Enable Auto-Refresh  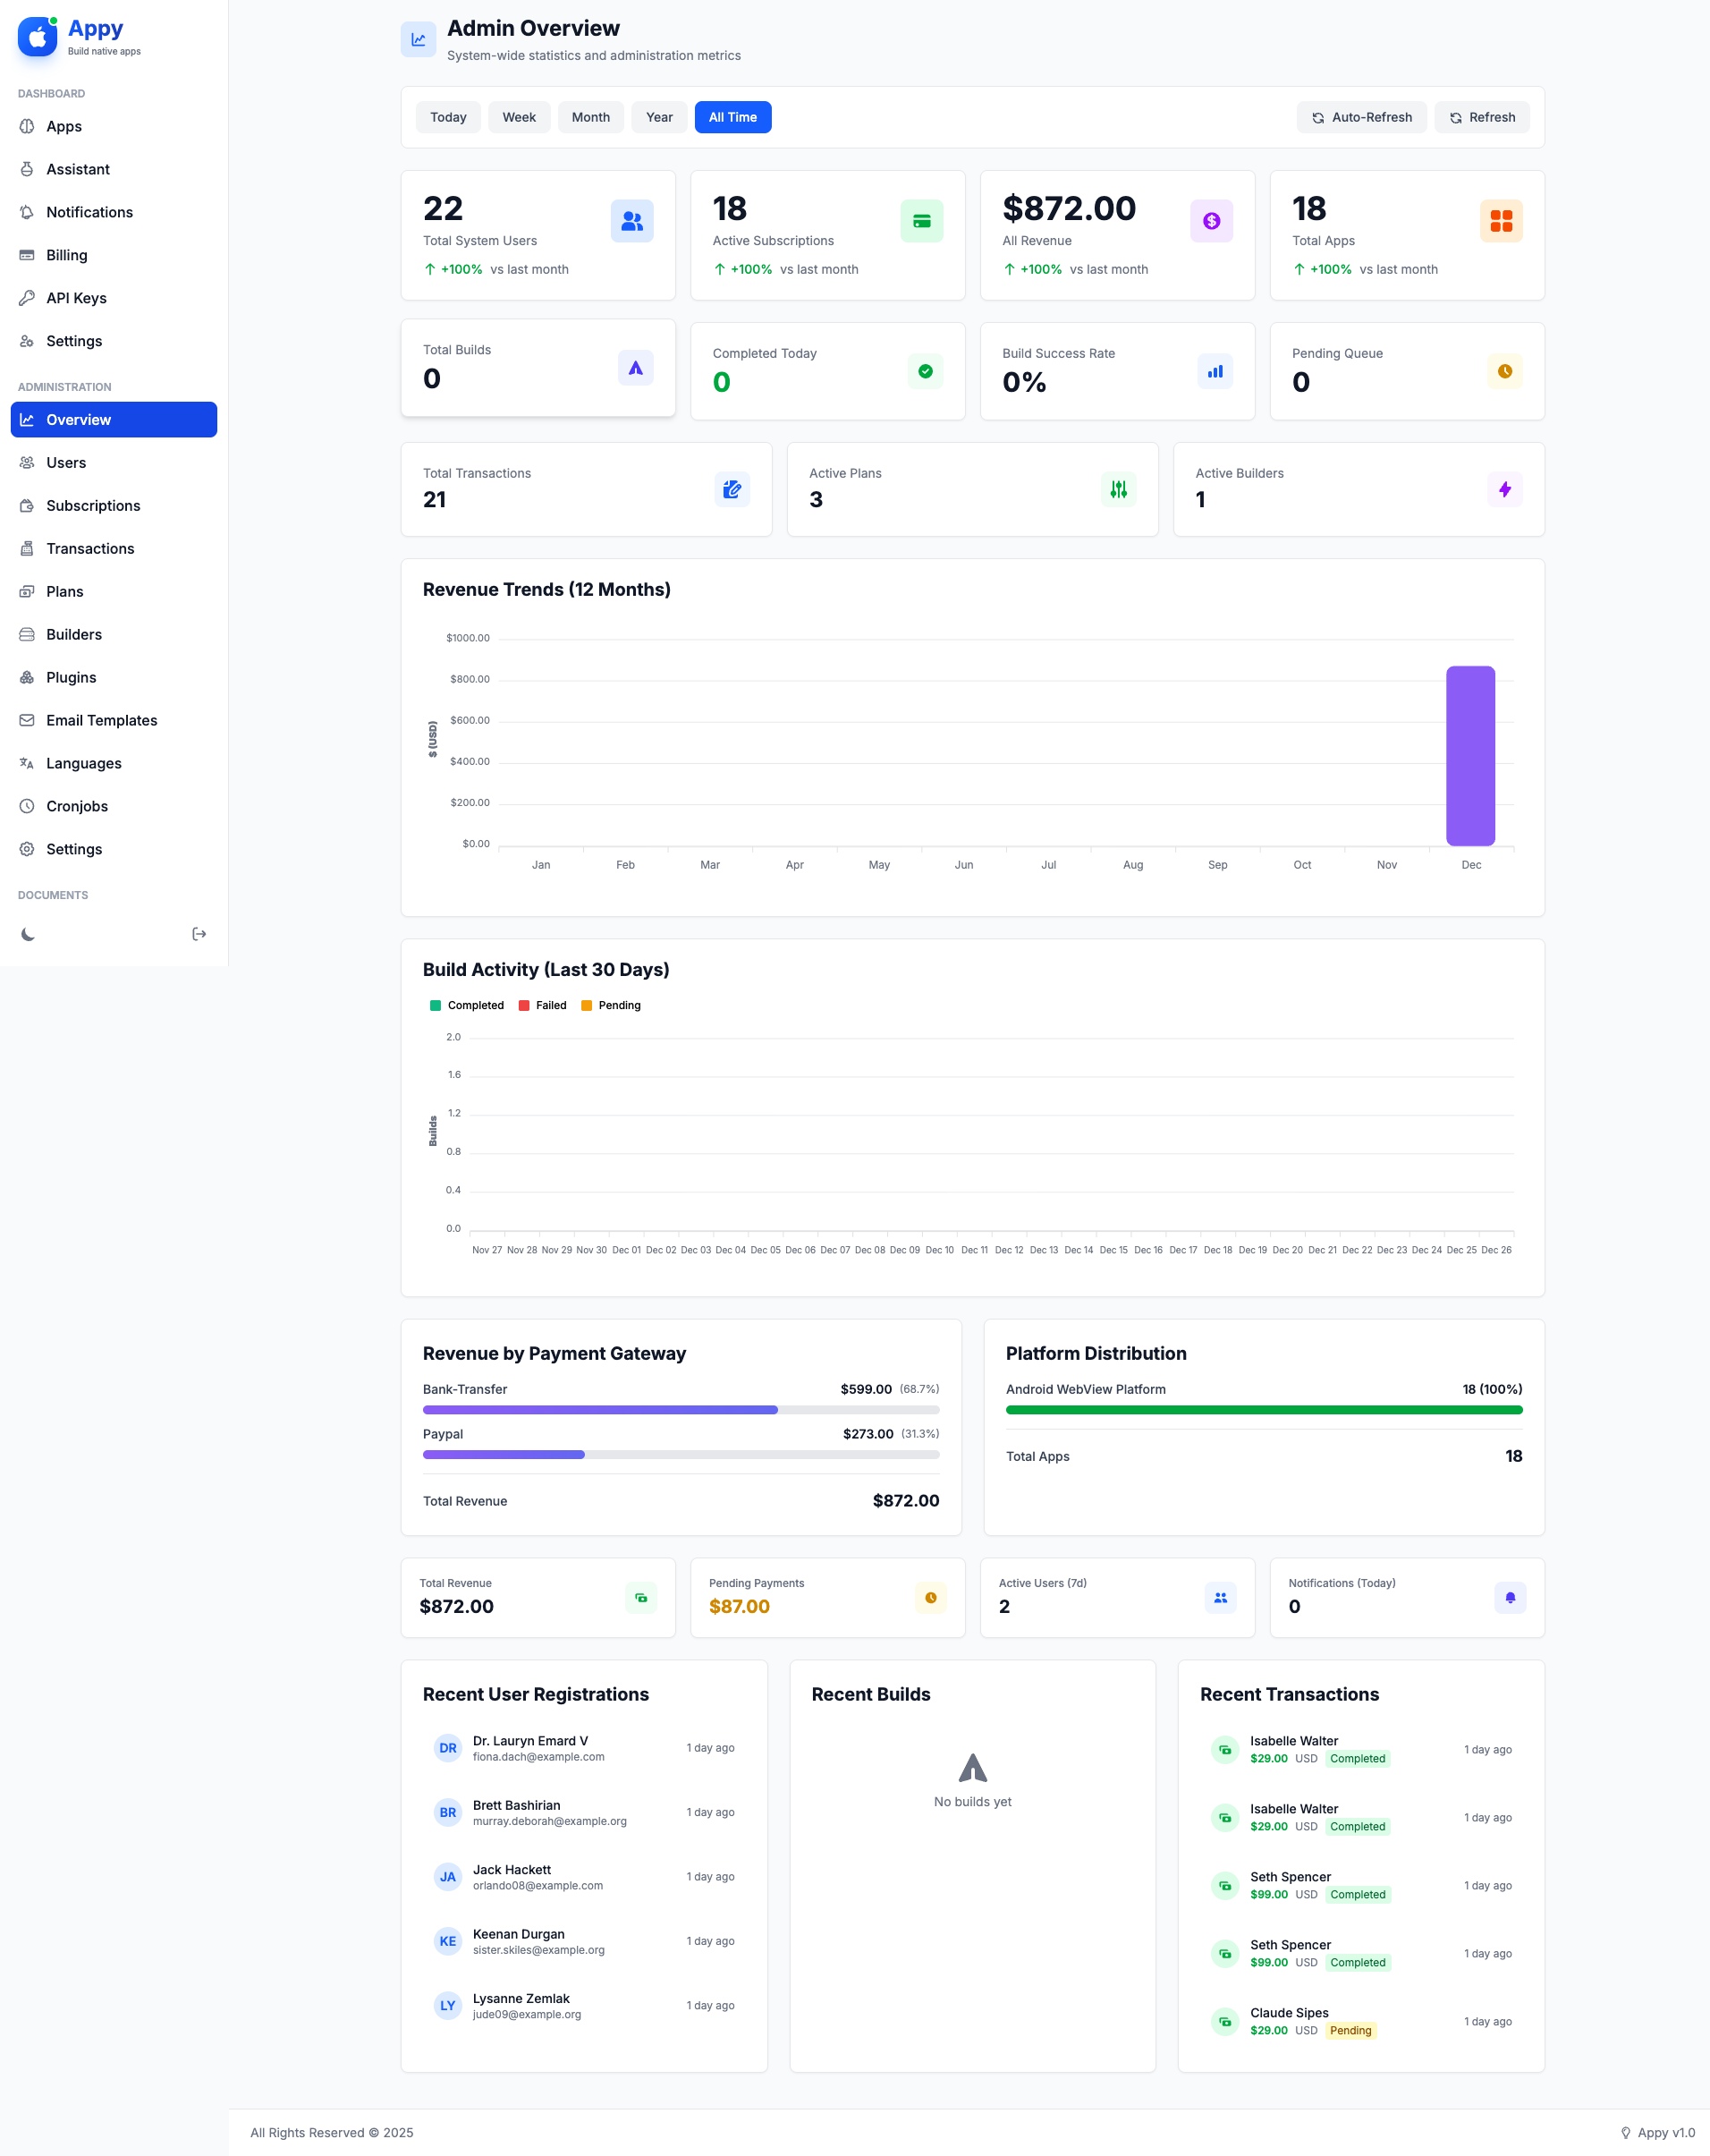(1361, 117)
